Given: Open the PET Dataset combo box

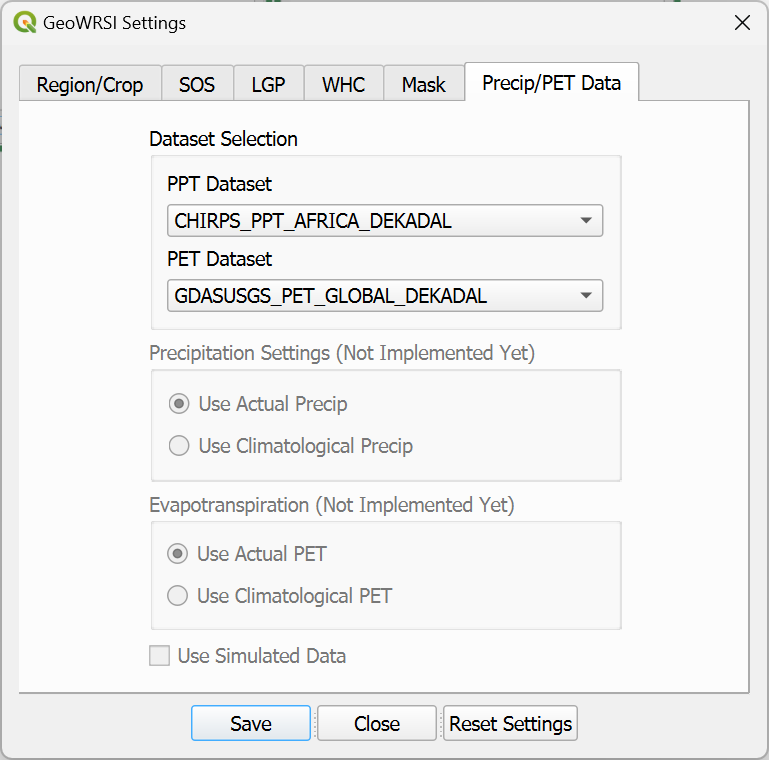Looking at the screenshot, I should (x=385, y=296).
